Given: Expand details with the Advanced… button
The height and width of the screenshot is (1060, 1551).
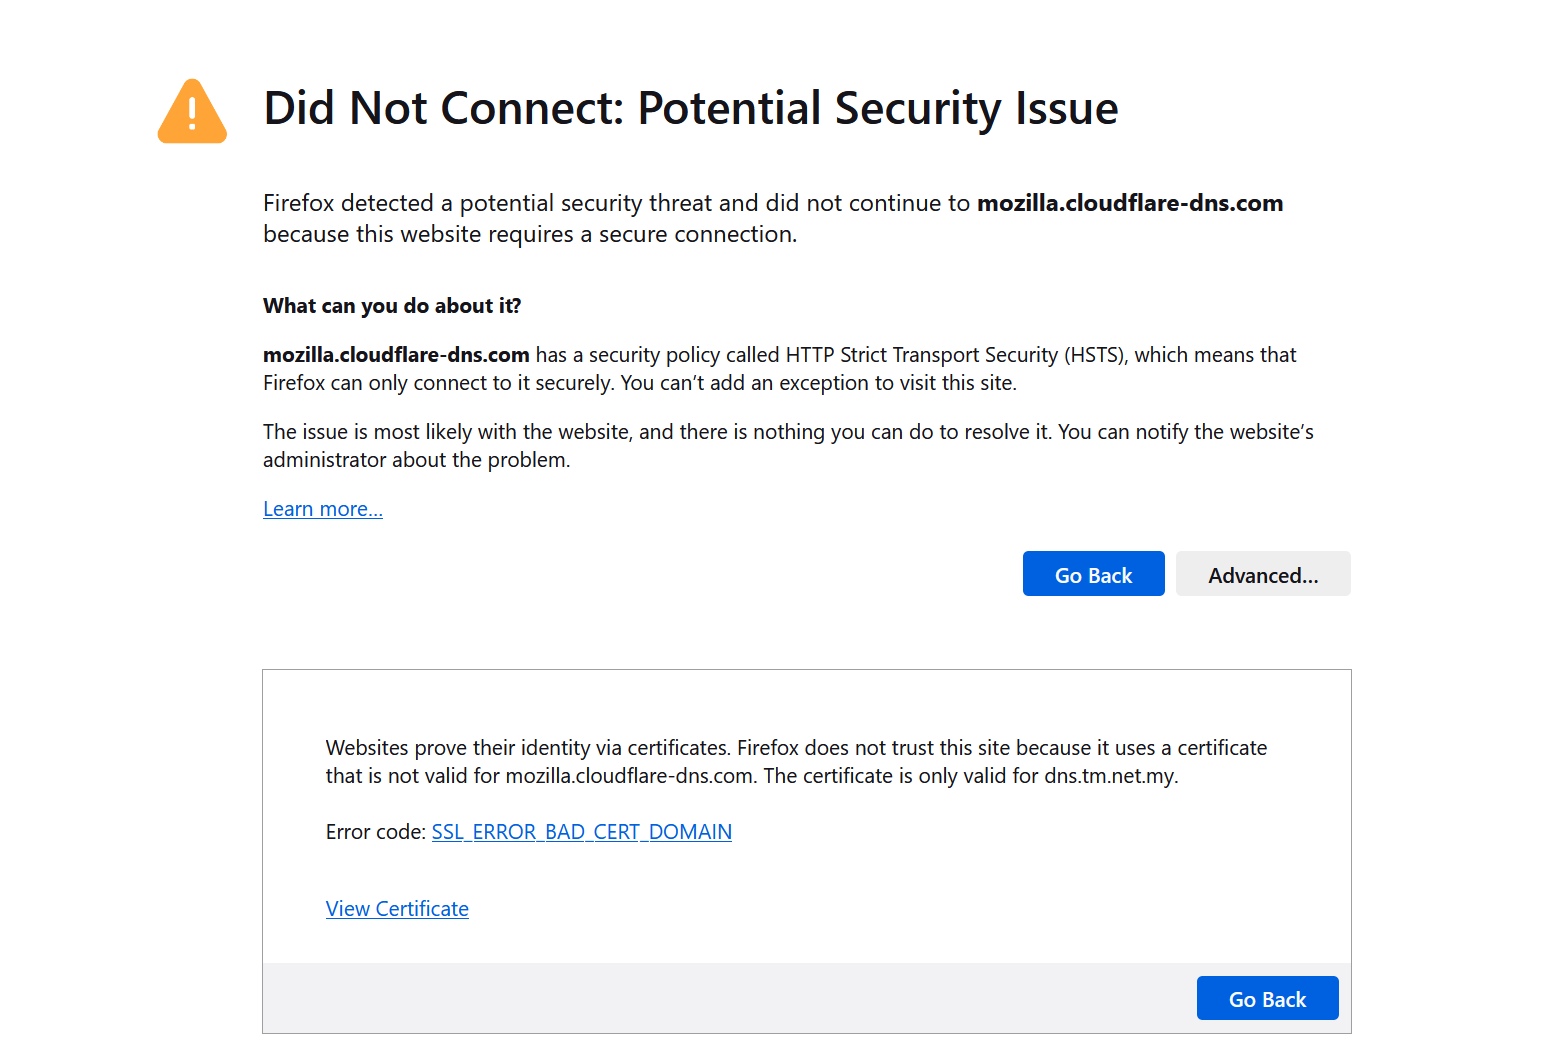Looking at the screenshot, I should click(1262, 575).
